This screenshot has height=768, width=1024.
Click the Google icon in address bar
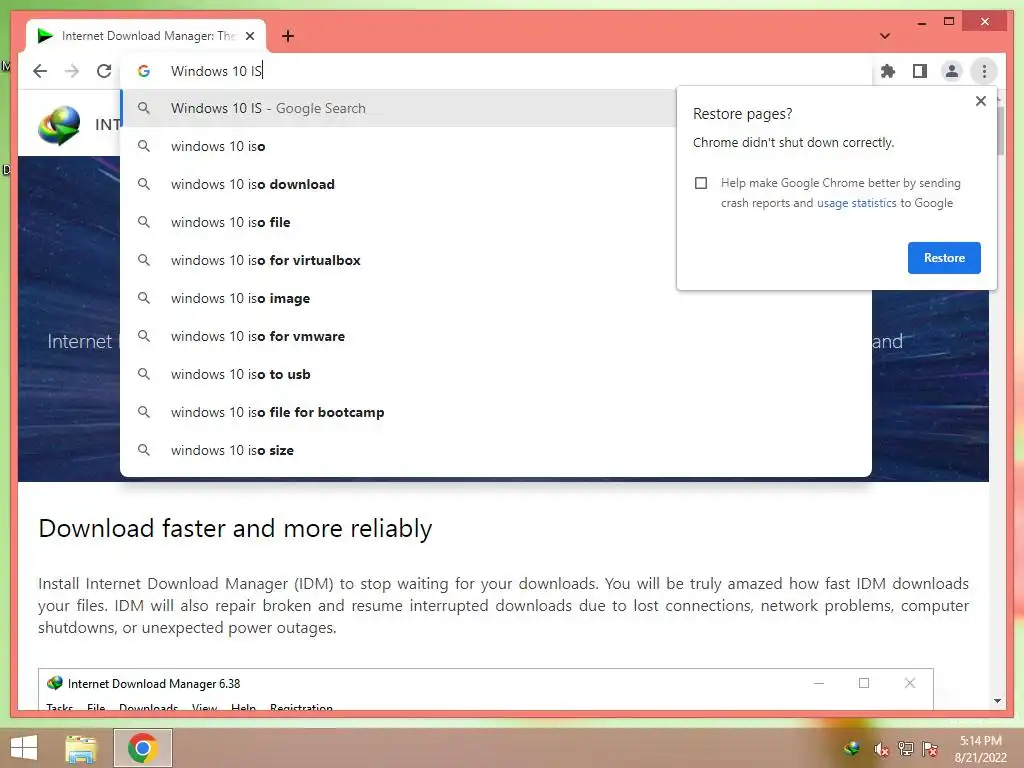coord(144,71)
